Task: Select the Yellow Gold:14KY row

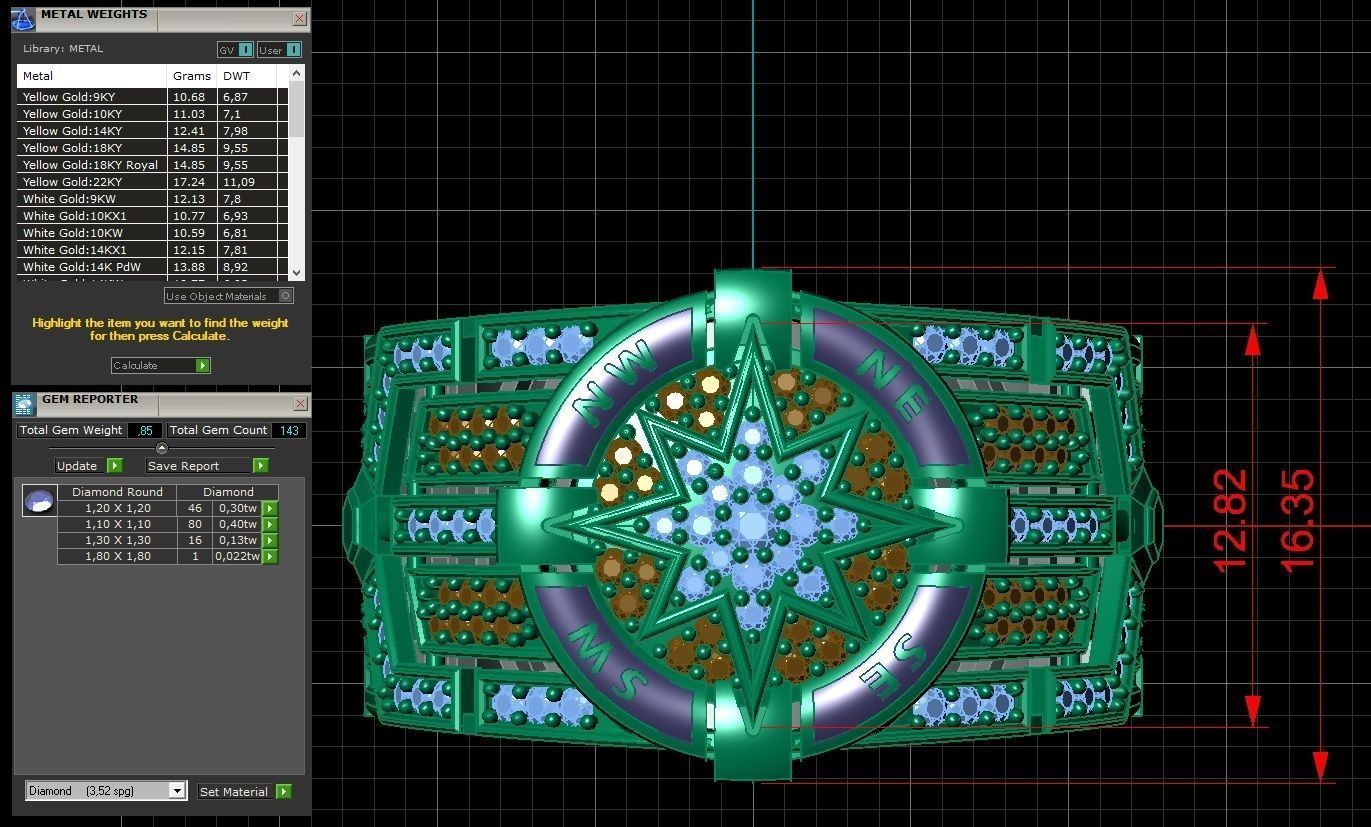Action: tap(153, 131)
